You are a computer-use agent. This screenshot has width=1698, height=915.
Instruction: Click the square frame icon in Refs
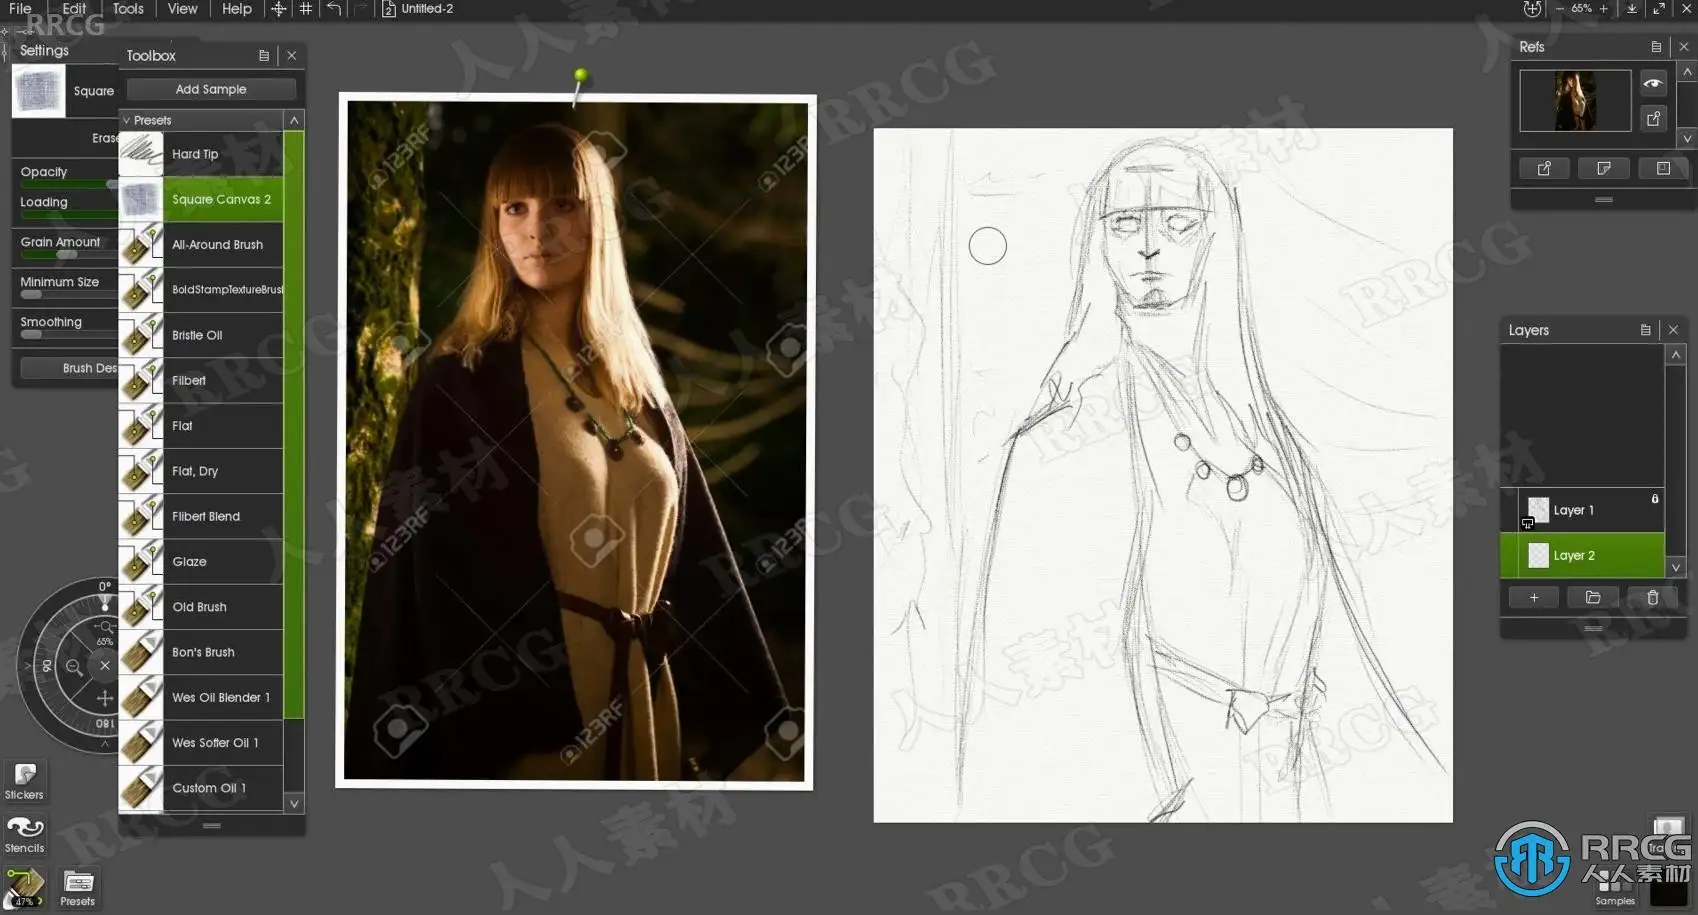[1663, 168]
